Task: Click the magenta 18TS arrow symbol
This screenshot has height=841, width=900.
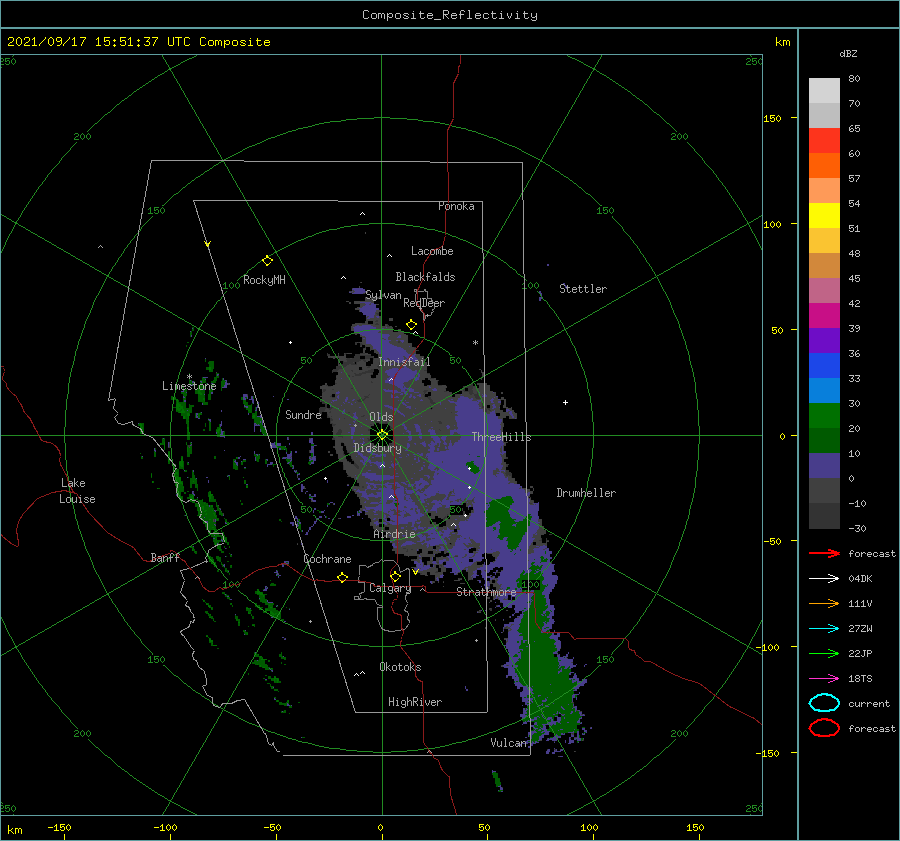Action: coord(824,678)
